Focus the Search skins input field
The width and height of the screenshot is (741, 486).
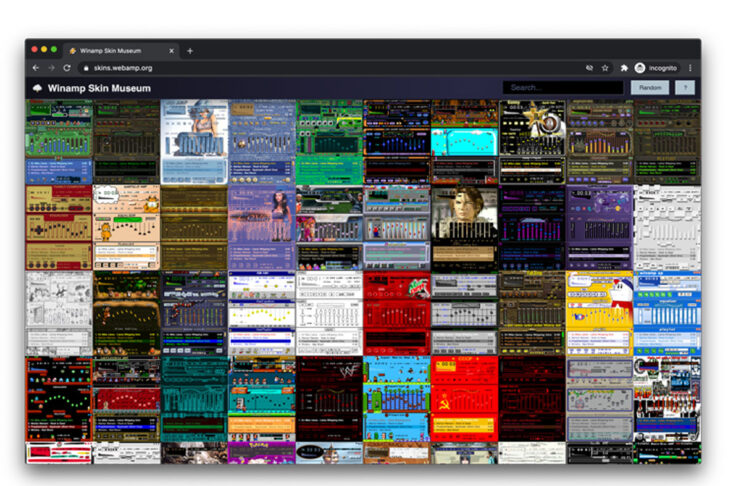pyautogui.click(x=563, y=87)
